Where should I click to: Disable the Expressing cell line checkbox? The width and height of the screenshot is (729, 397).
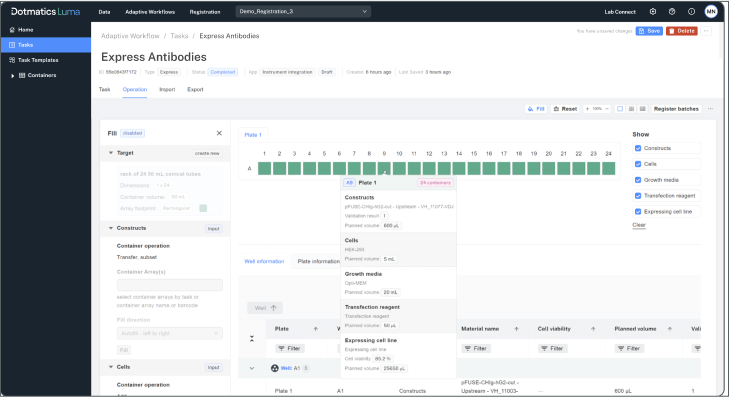[x=638, y=212]
